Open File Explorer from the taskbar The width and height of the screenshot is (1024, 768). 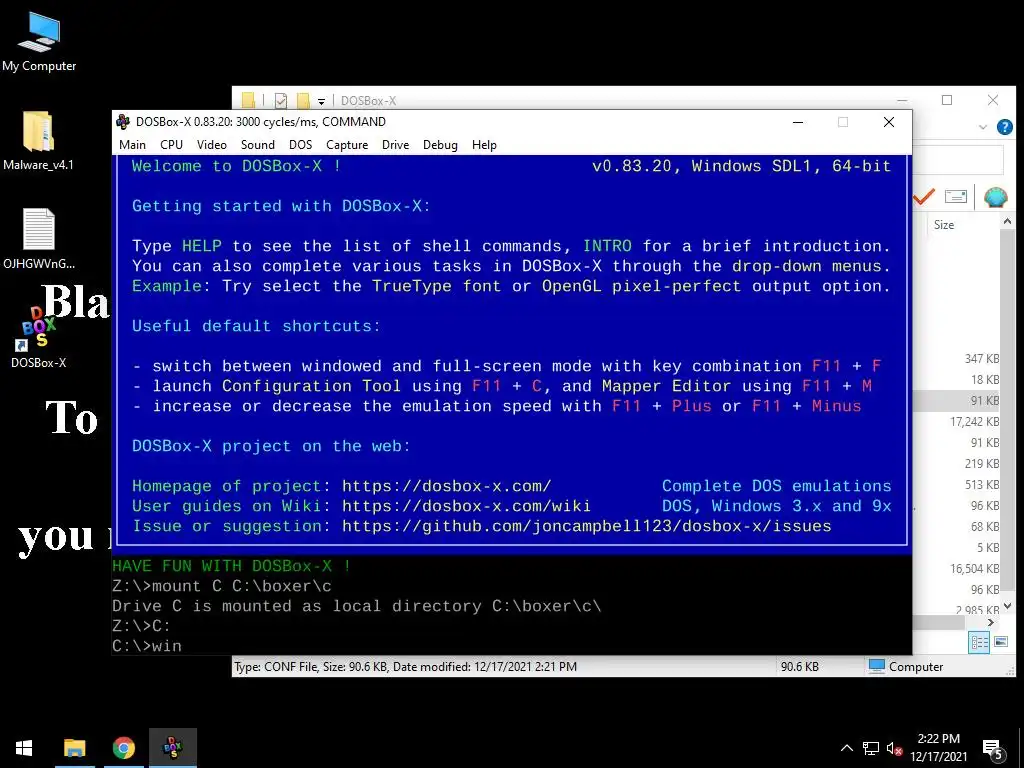[x=74, y=748]
